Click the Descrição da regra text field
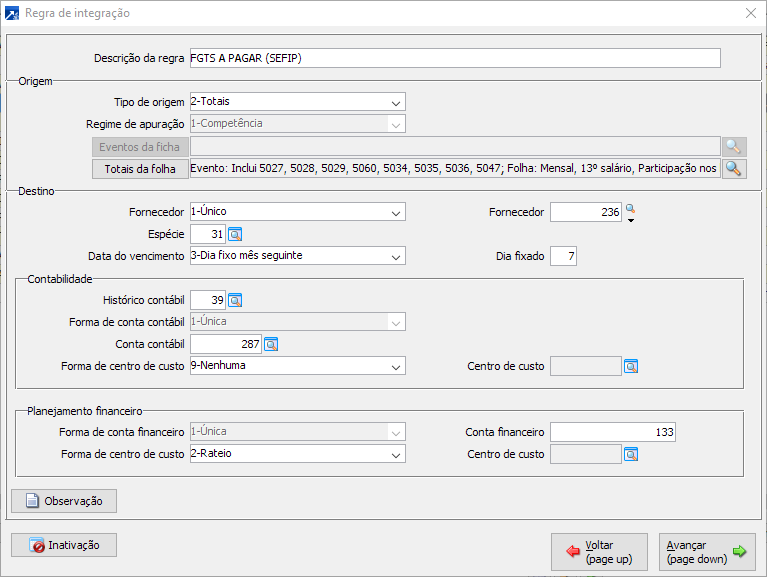Image resolution: width=771 pixels, height=579 pixels. (454, 58)
